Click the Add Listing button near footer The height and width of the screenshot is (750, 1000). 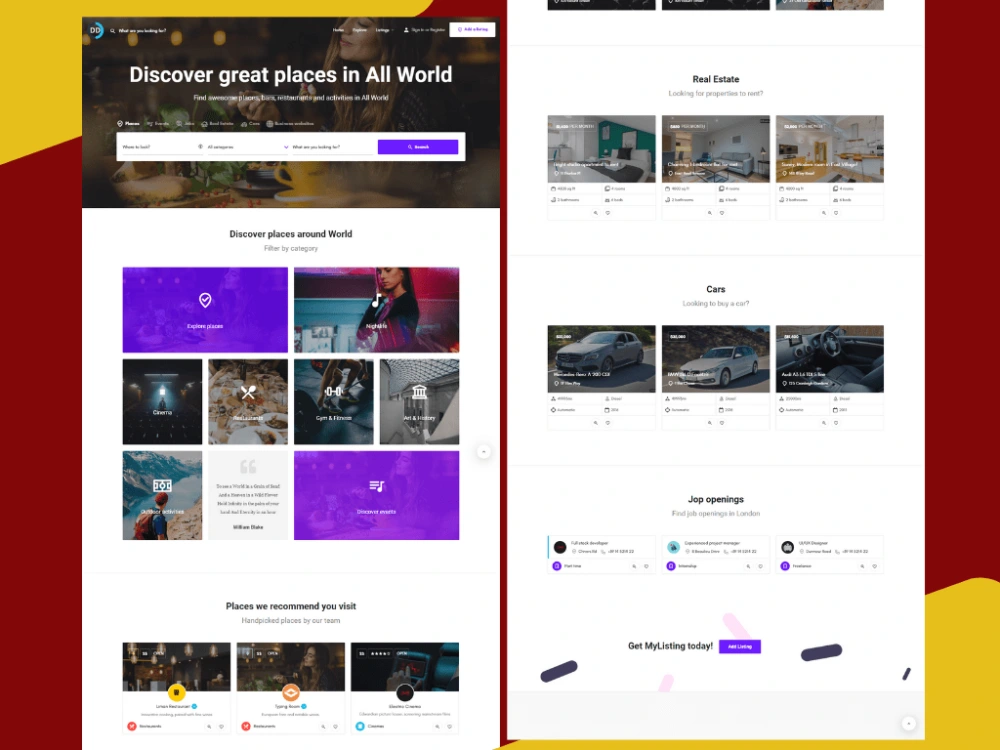coord(740,647)
